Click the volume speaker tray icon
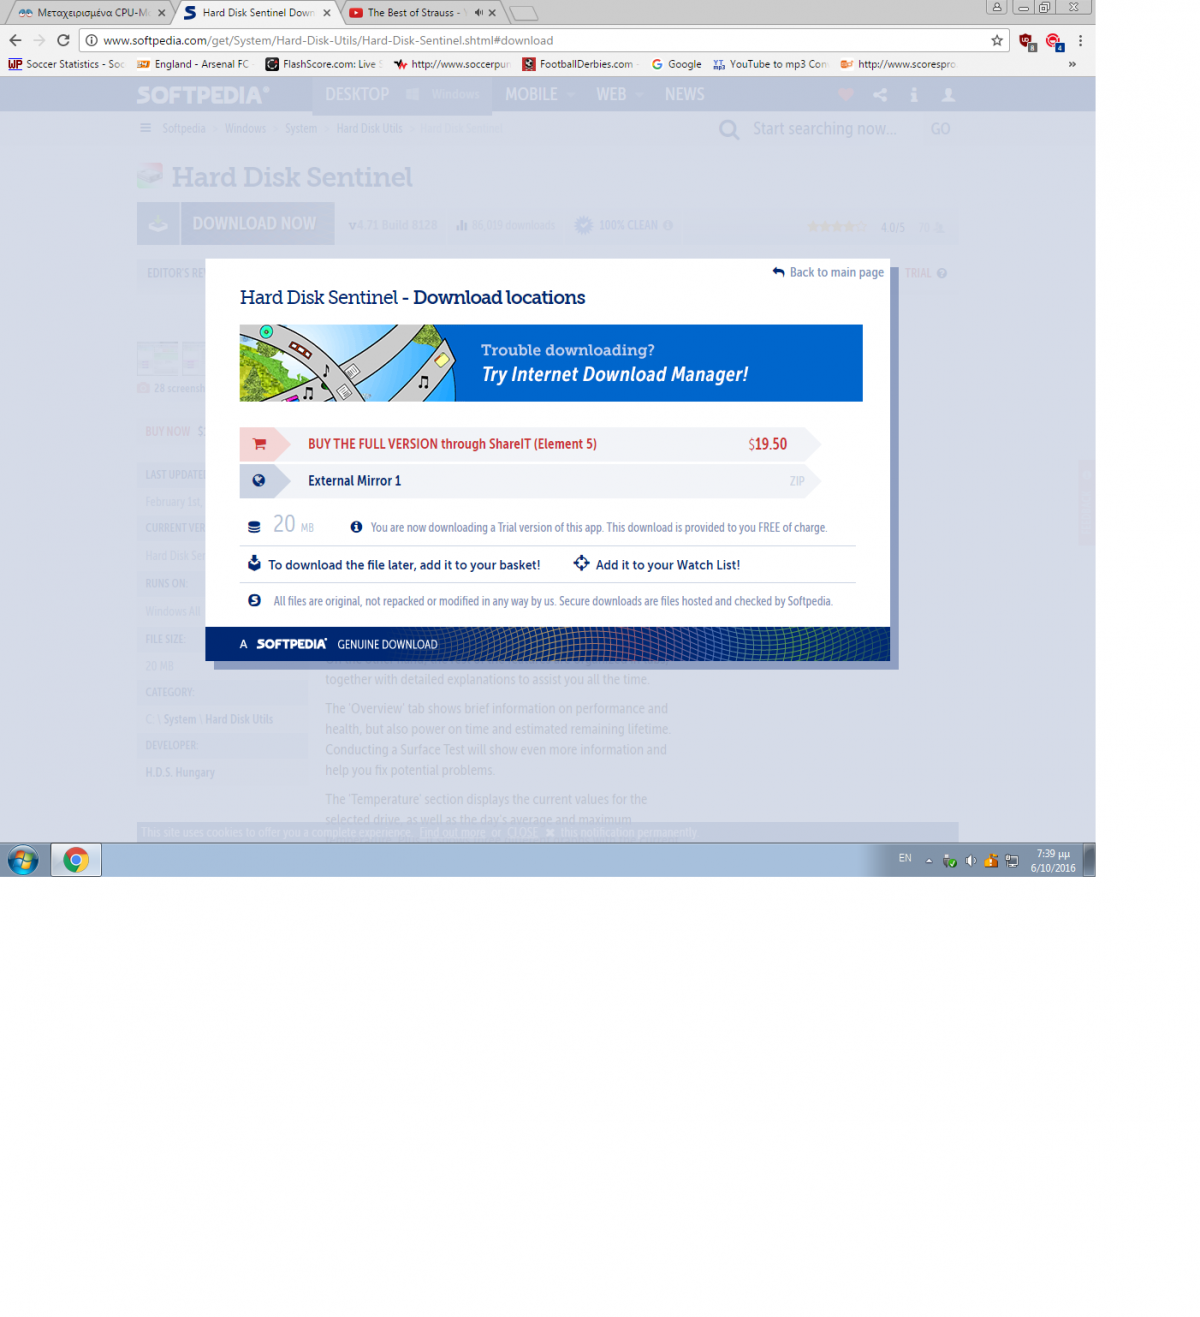The width and height of the screenshot is (1200, 1317). pos(970,860)
